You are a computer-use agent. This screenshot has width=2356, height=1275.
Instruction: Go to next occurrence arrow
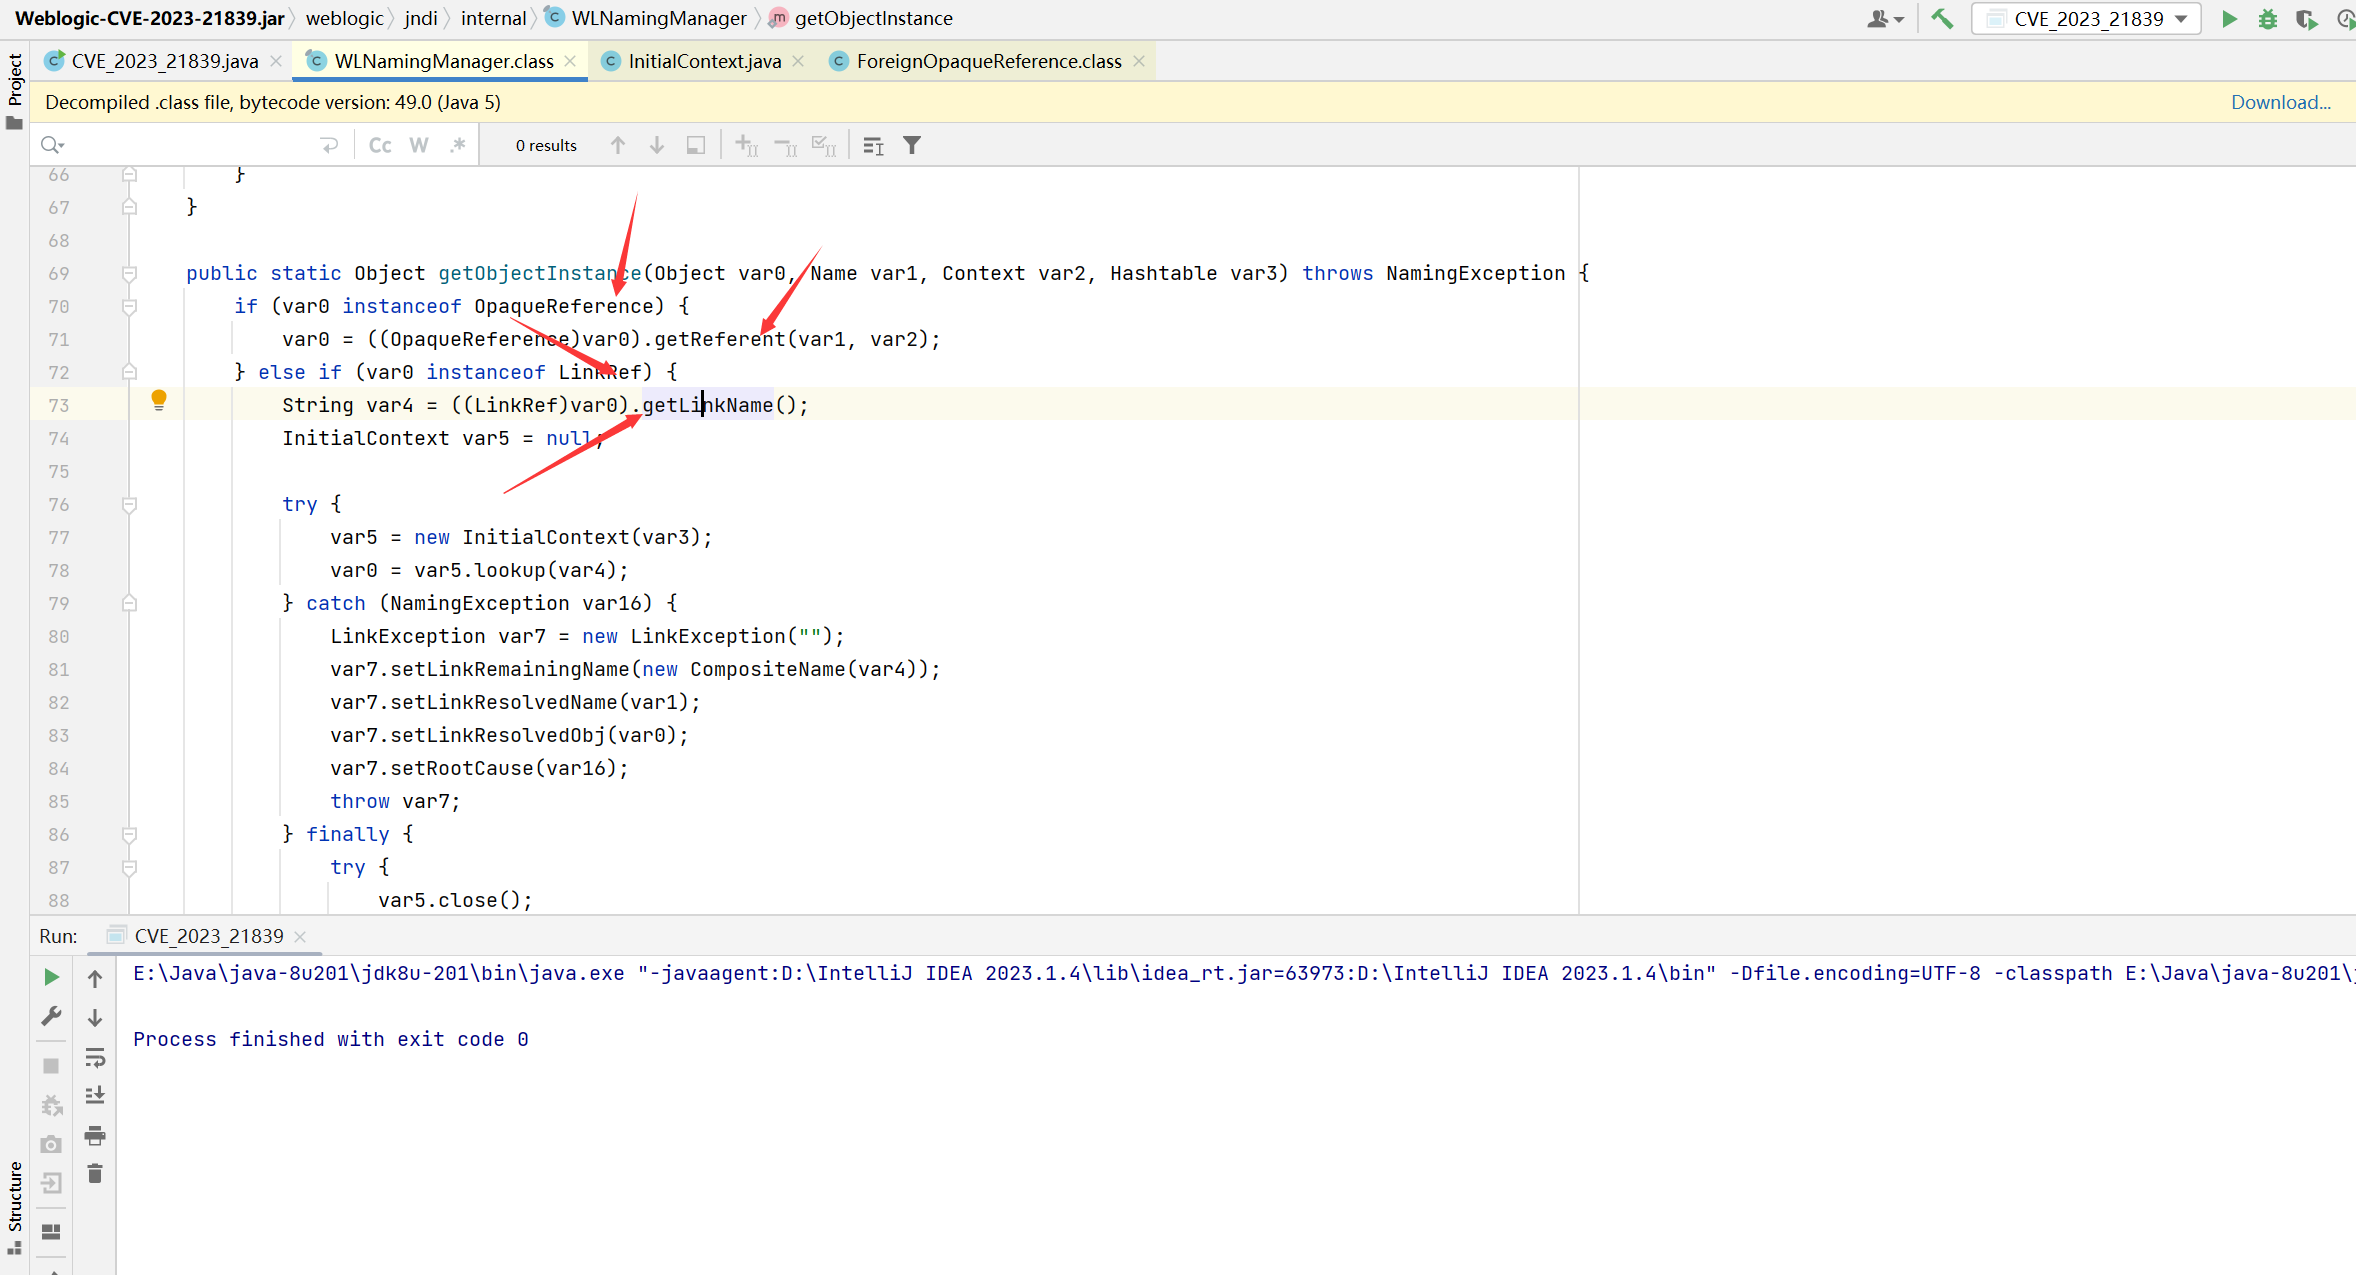point(657,146)
